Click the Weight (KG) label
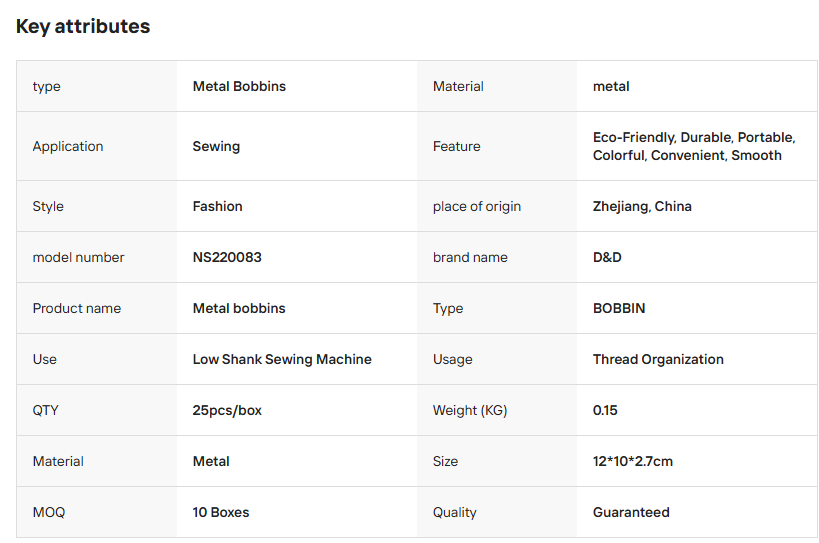 (470, 410)
